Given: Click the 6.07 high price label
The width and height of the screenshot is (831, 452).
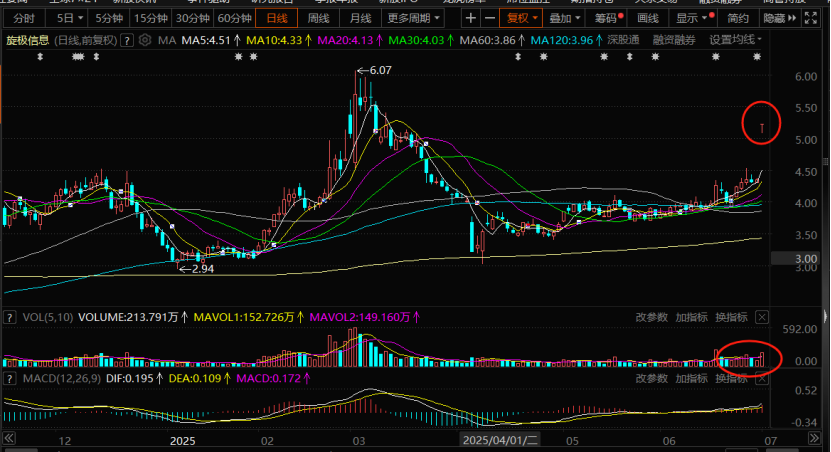Looking at the screenshot, I should (381, 70).
